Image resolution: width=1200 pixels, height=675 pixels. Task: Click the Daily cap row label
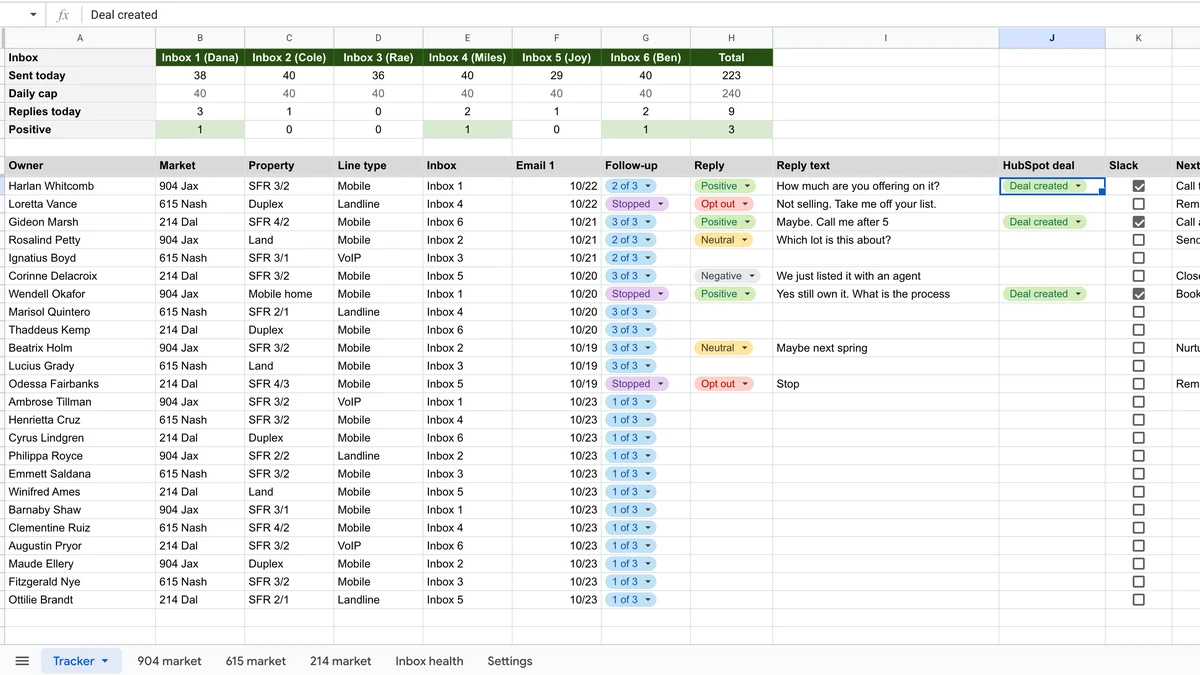click(x=80, y=94)
